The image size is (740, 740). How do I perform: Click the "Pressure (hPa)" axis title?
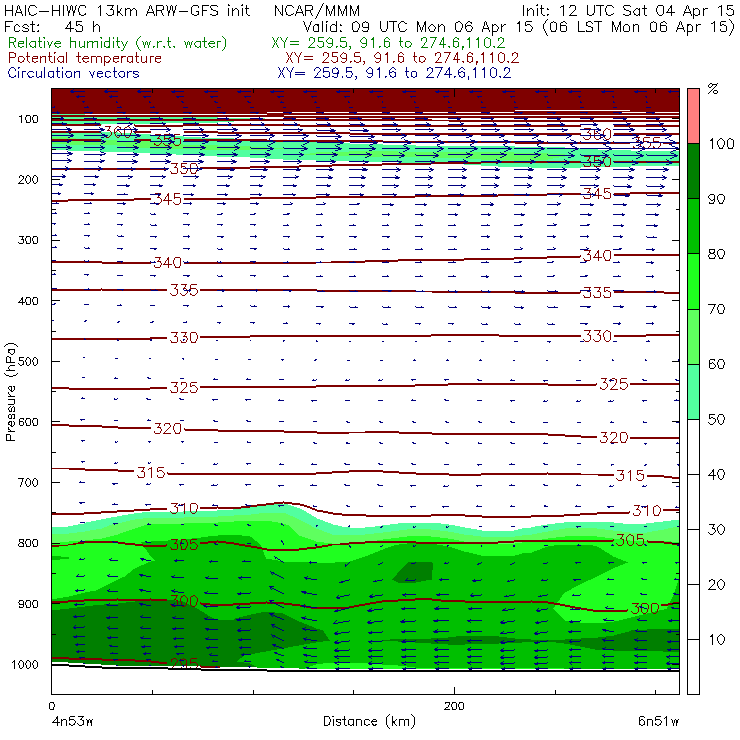coord(11,392)
